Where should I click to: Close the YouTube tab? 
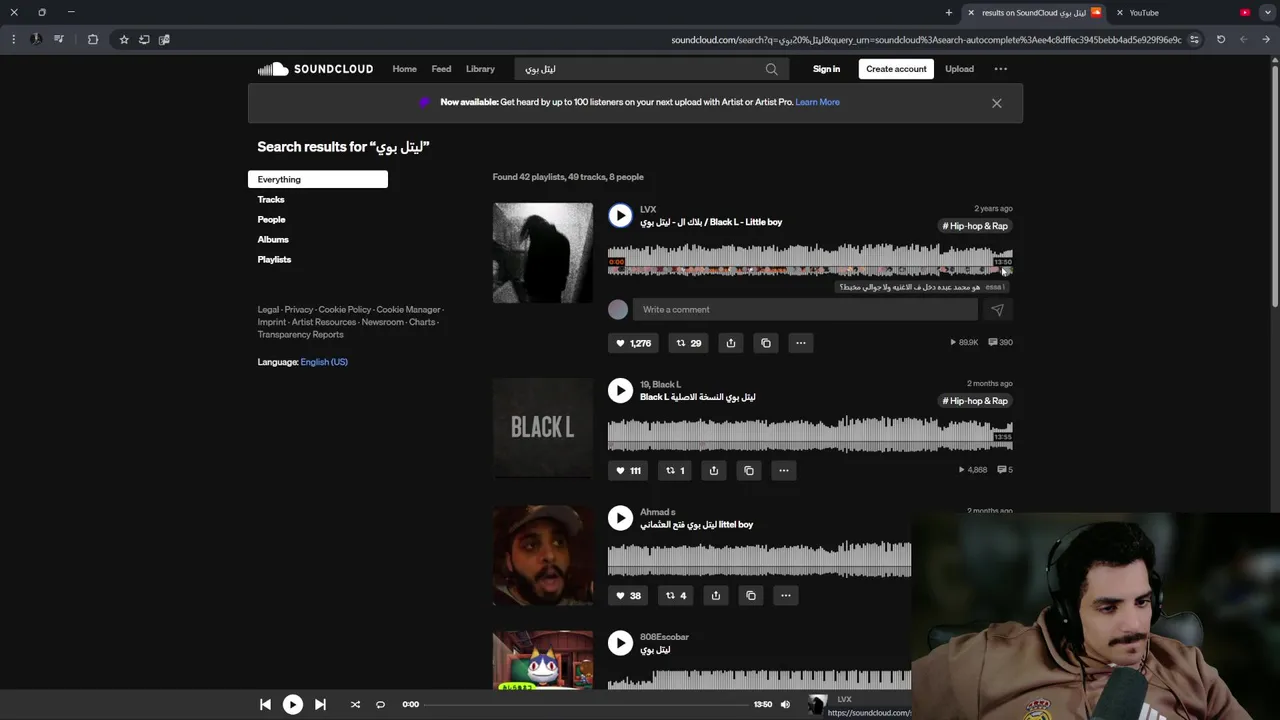[x=1119, y=12]
